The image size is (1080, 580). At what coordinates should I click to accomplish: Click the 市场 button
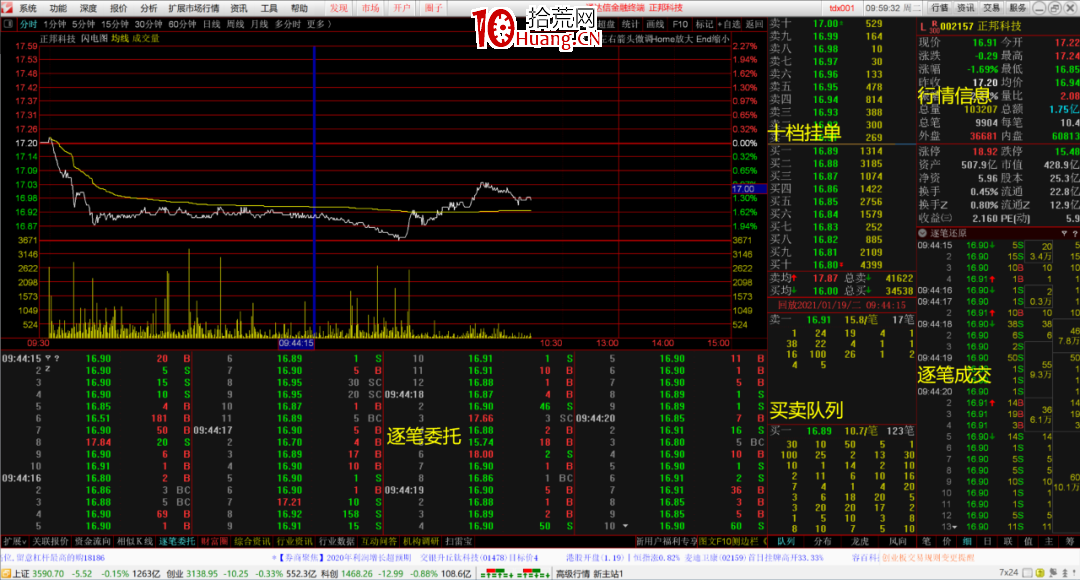(371, 8)
